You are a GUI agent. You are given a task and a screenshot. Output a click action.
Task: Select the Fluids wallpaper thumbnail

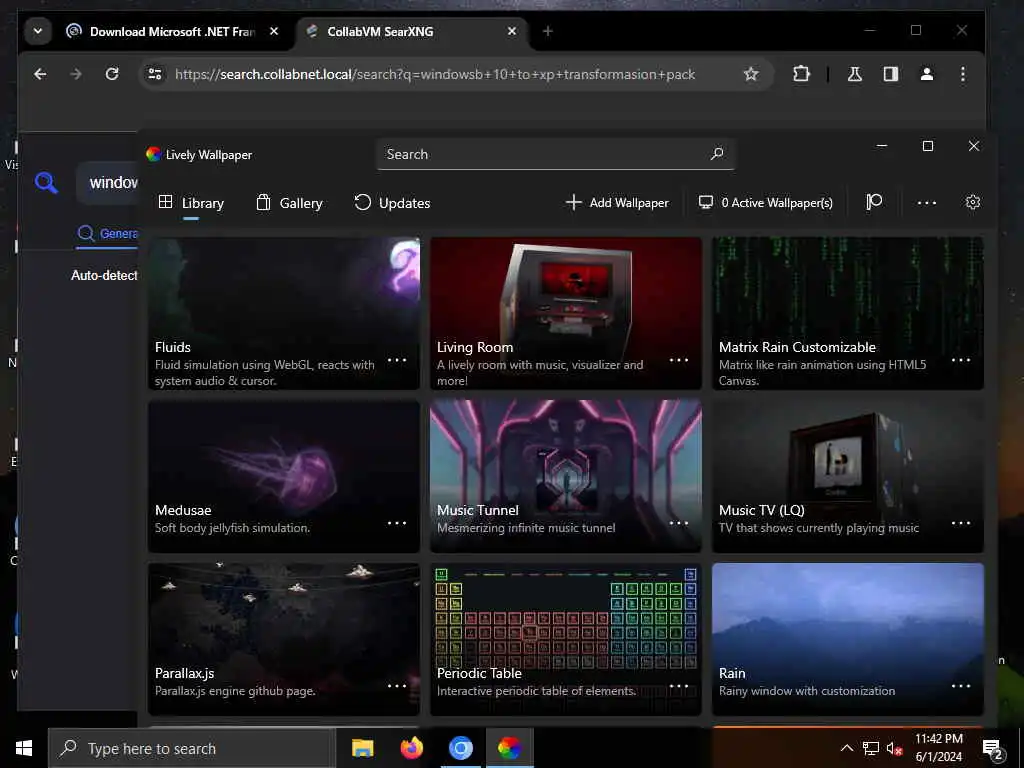(283, 313)
